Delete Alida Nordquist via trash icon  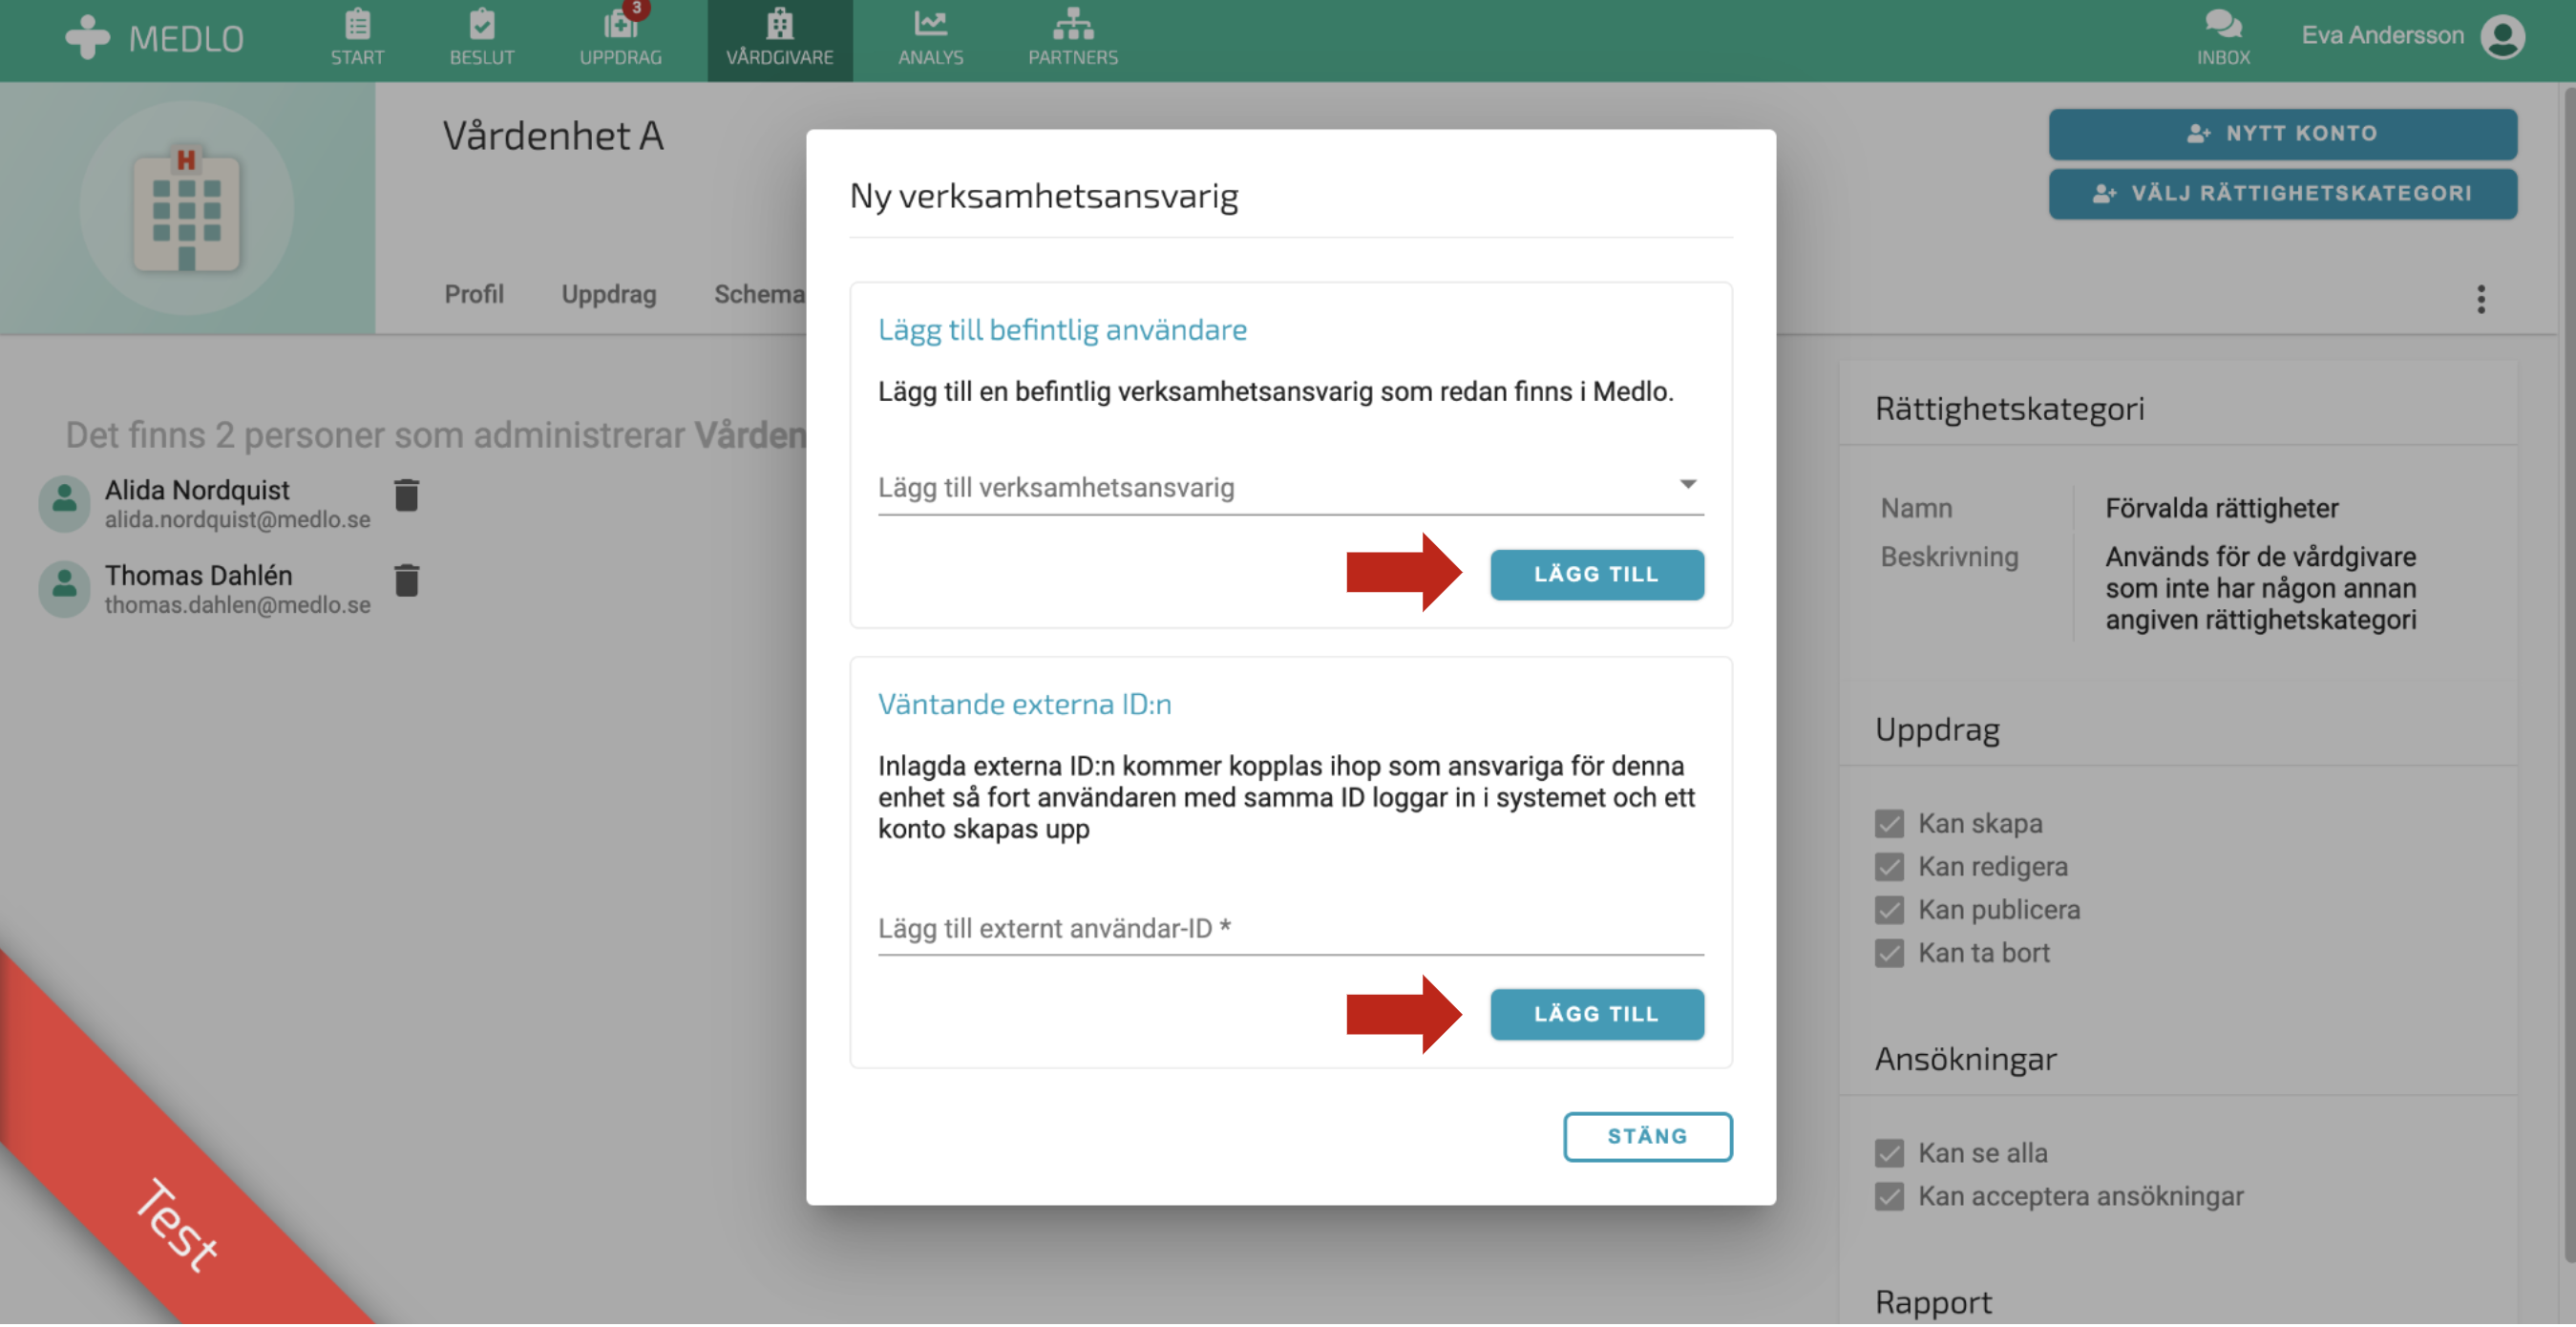[x=406, y=496]
